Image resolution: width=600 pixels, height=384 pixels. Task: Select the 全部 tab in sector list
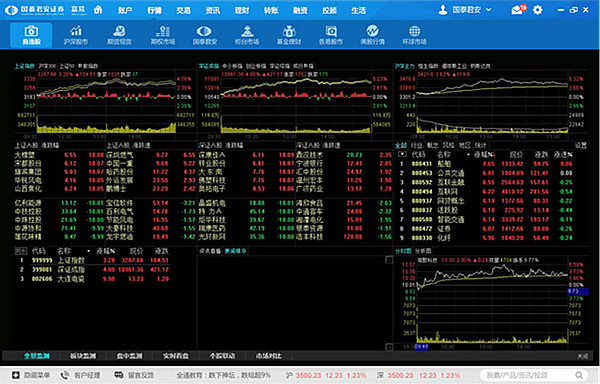pyautogui.click(x=401, y=145)
